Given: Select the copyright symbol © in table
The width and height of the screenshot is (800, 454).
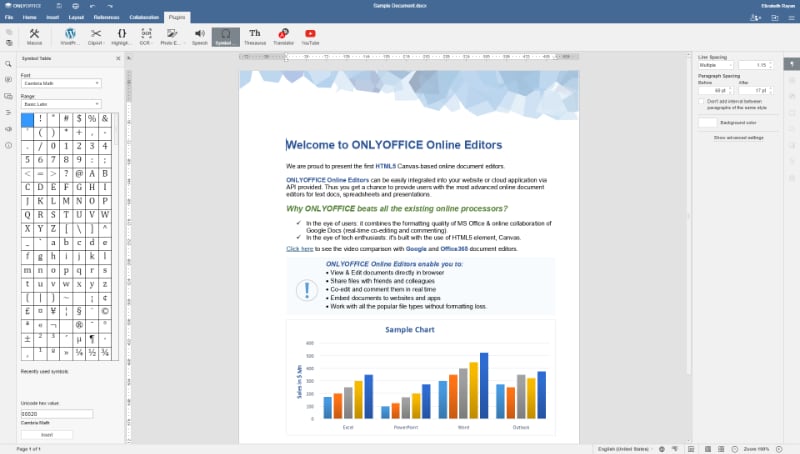Looking at the screenshot, I should click(105, 311).
